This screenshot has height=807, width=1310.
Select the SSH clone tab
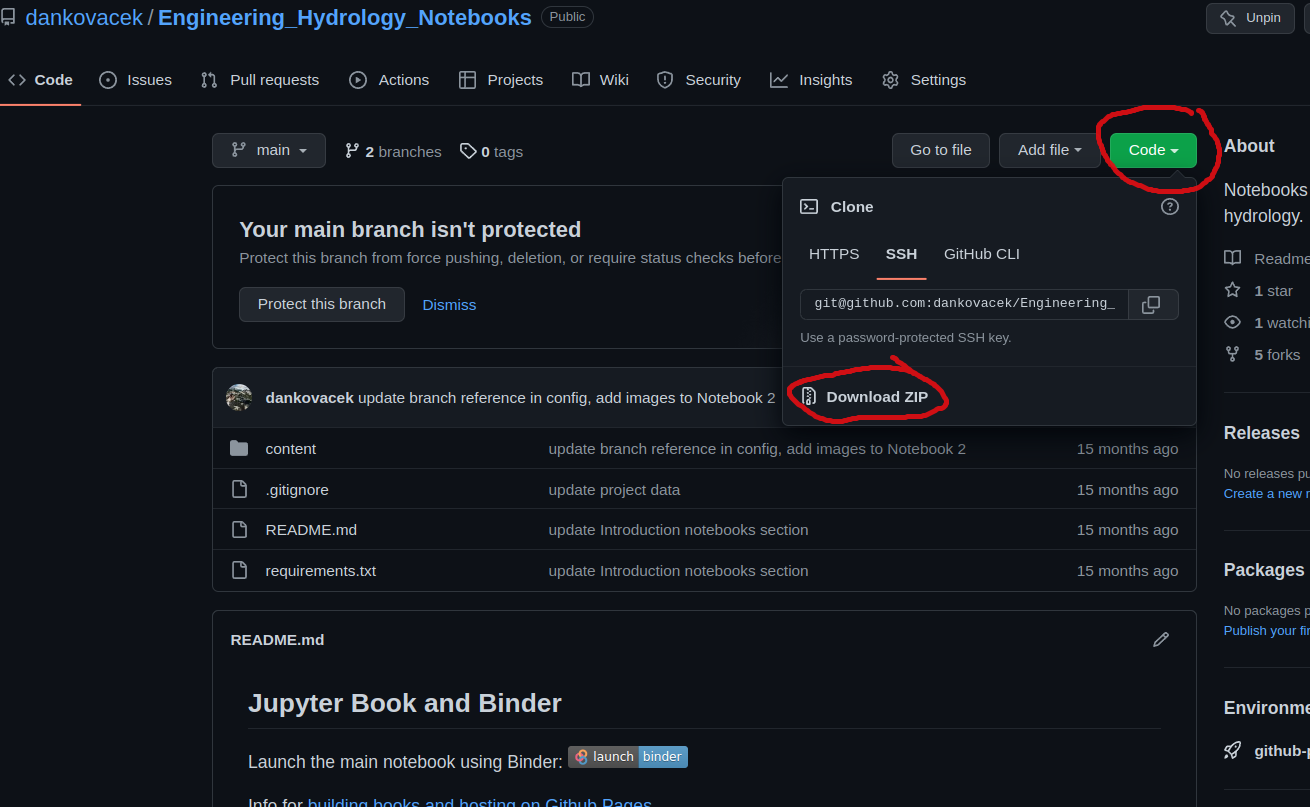pos(901,254)
